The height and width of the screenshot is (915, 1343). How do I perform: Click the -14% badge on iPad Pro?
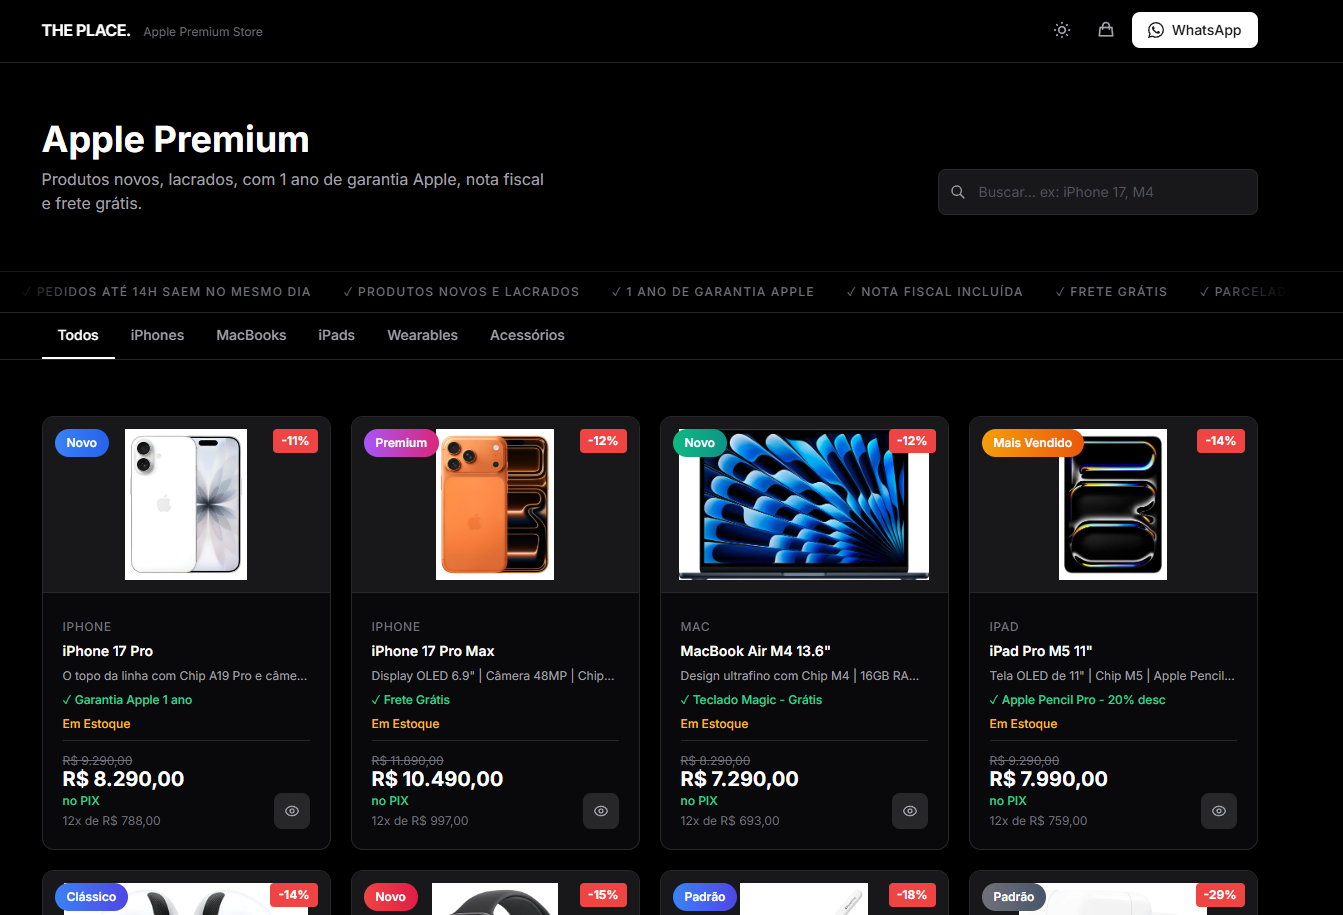(x=1221, y=441)
